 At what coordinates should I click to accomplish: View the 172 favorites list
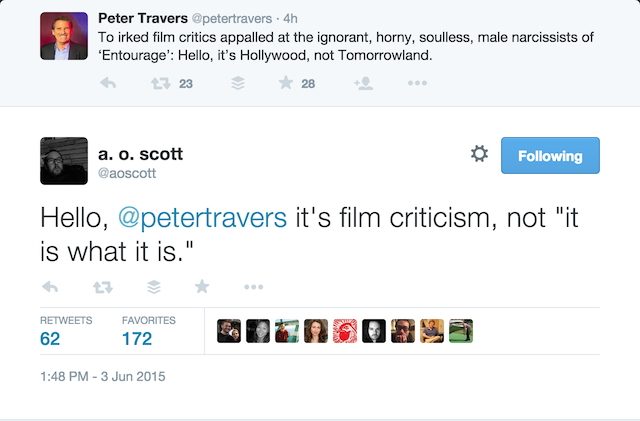click(149, 332)
